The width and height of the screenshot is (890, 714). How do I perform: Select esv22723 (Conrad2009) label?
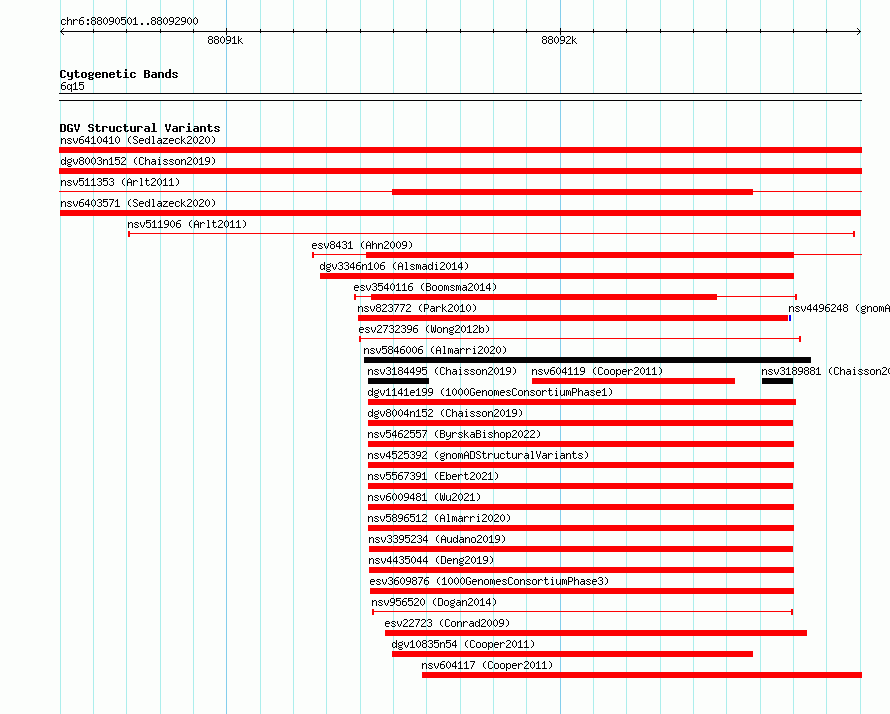pos(447,623)
